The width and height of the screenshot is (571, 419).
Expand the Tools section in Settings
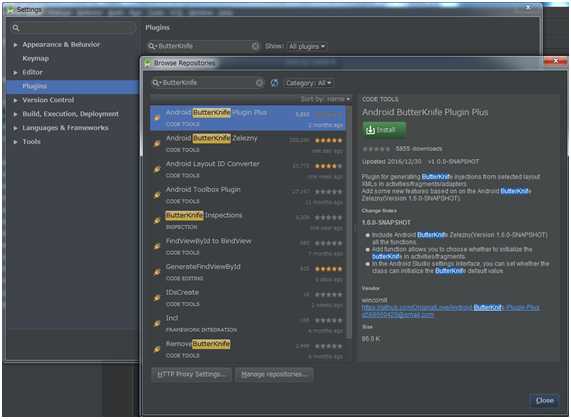tap(15, 142)
